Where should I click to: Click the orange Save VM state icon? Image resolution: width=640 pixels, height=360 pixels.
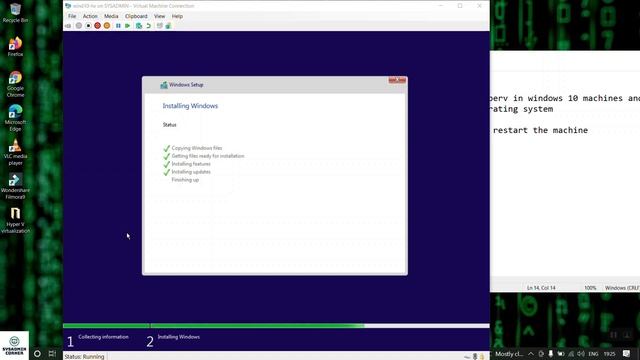(107, 26)
